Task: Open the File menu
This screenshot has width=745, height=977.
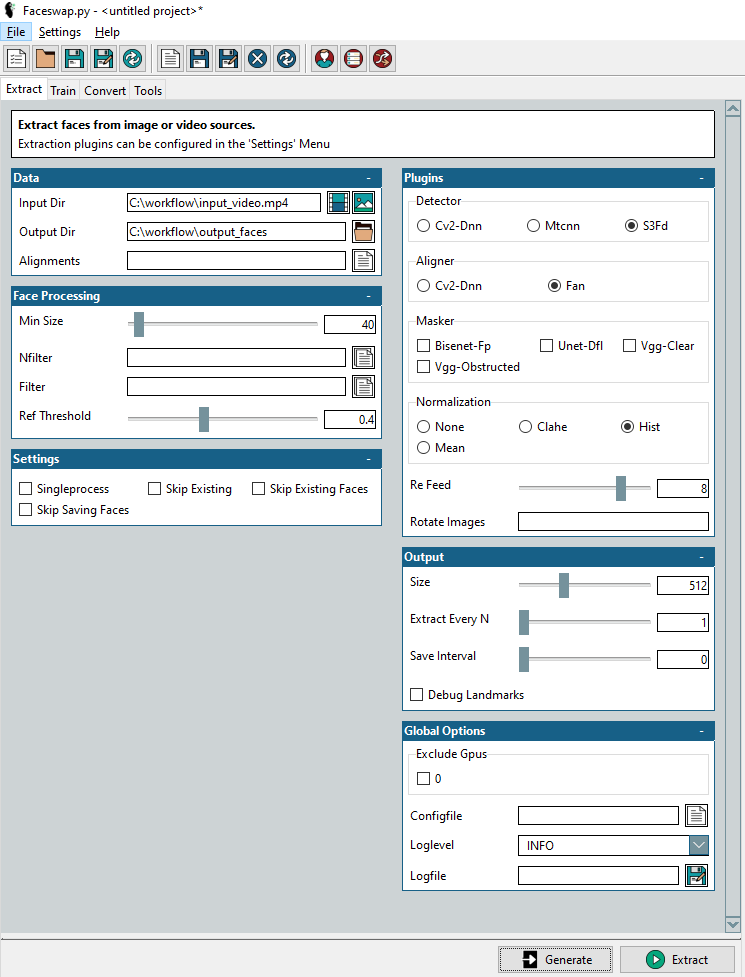Action: coord(16,32)
